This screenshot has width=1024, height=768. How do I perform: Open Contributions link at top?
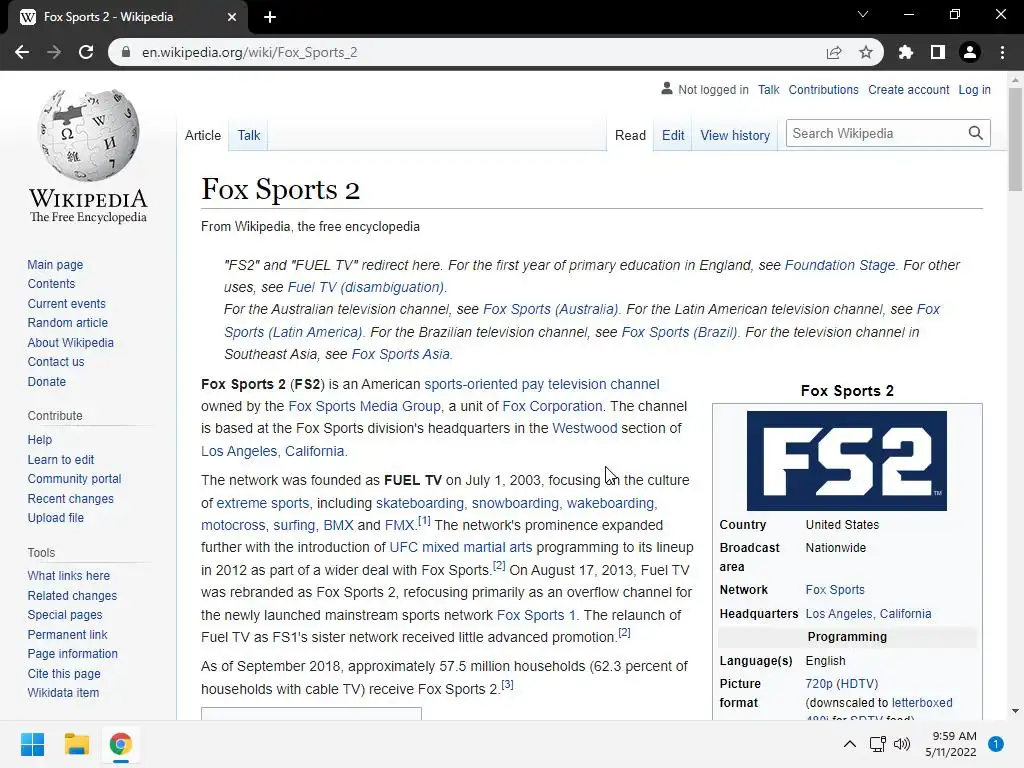click(x=823, y=89)
